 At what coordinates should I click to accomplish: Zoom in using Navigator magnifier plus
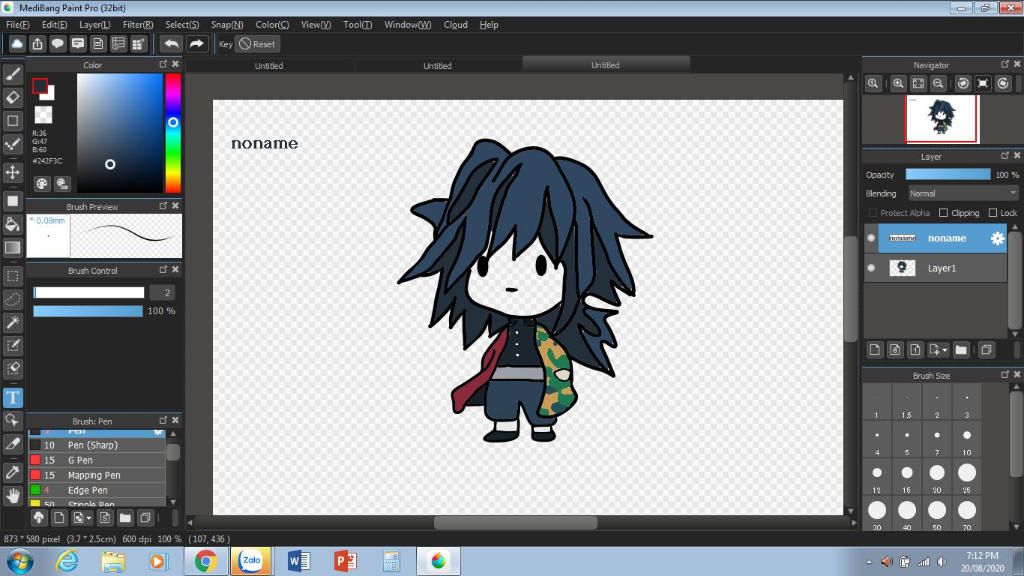pos(898,84)
